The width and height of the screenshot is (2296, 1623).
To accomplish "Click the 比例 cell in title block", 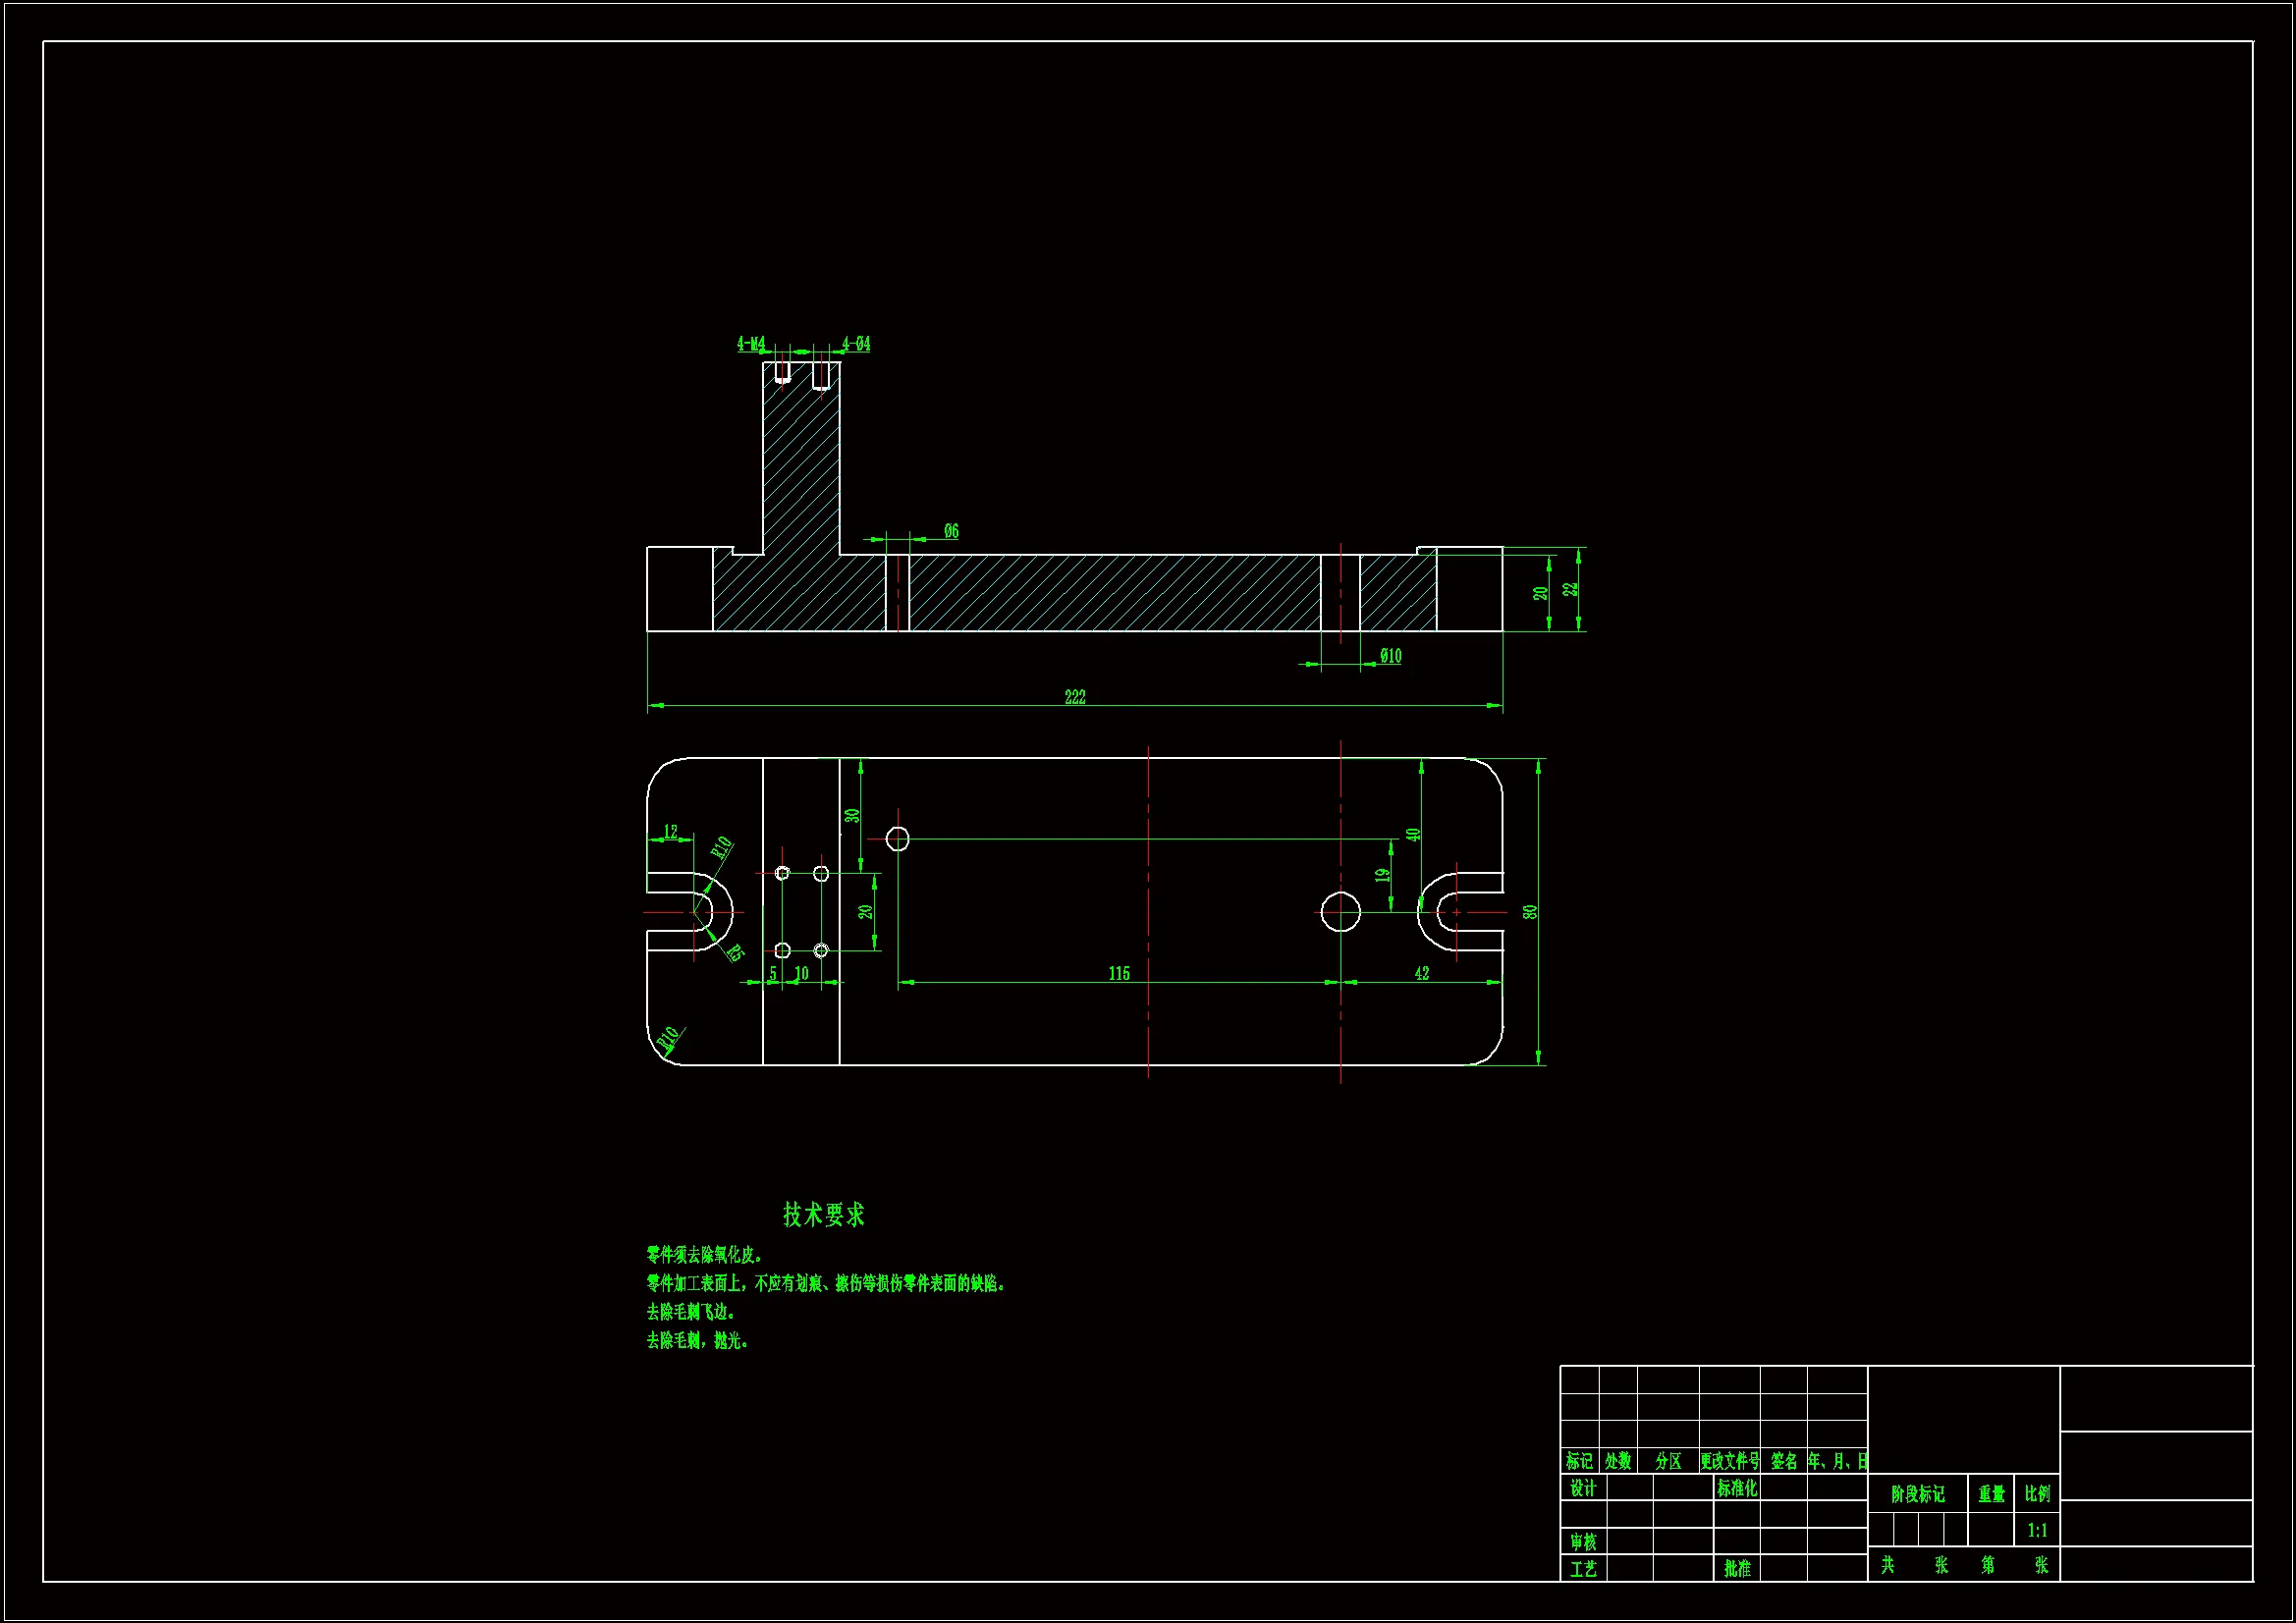I will click(2037, 1493).
